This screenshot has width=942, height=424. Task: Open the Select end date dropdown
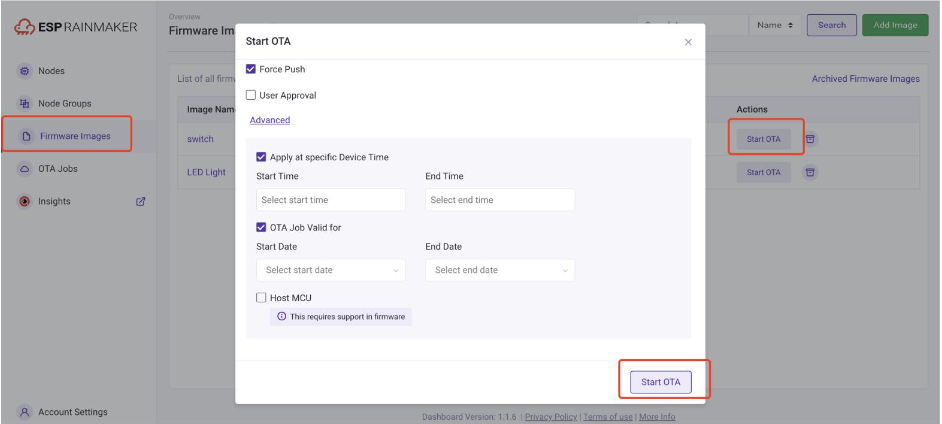500,270
